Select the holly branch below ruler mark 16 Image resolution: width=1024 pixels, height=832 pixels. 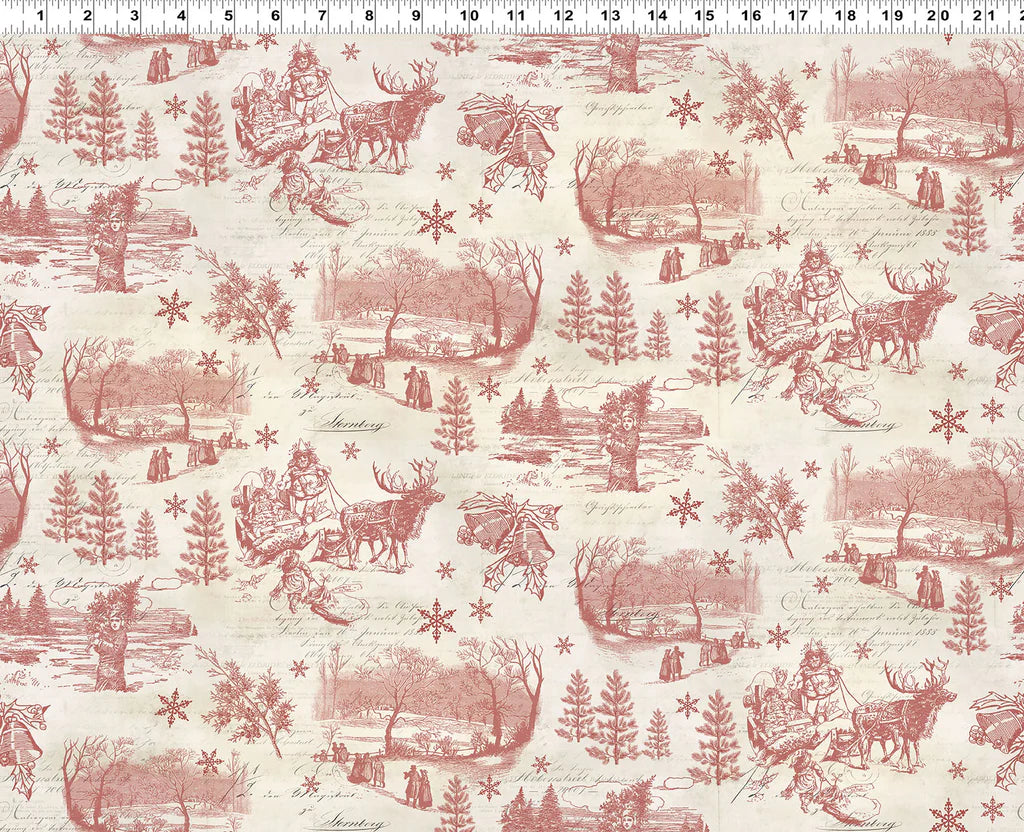coord(757,105)
